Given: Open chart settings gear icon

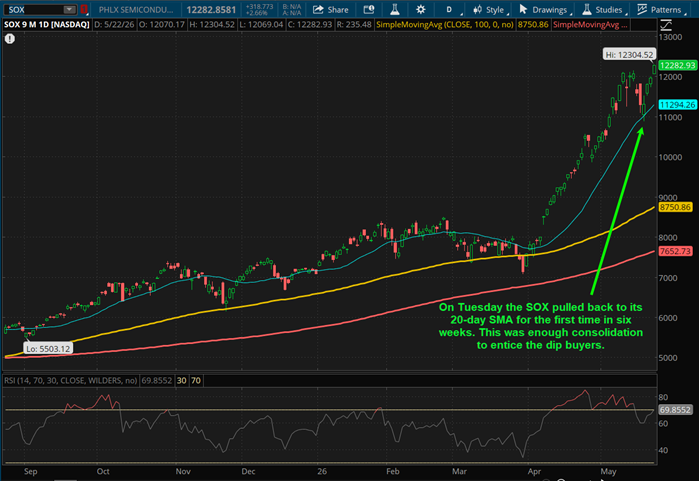Looking at the screenshot, I should tap(420, 9).
